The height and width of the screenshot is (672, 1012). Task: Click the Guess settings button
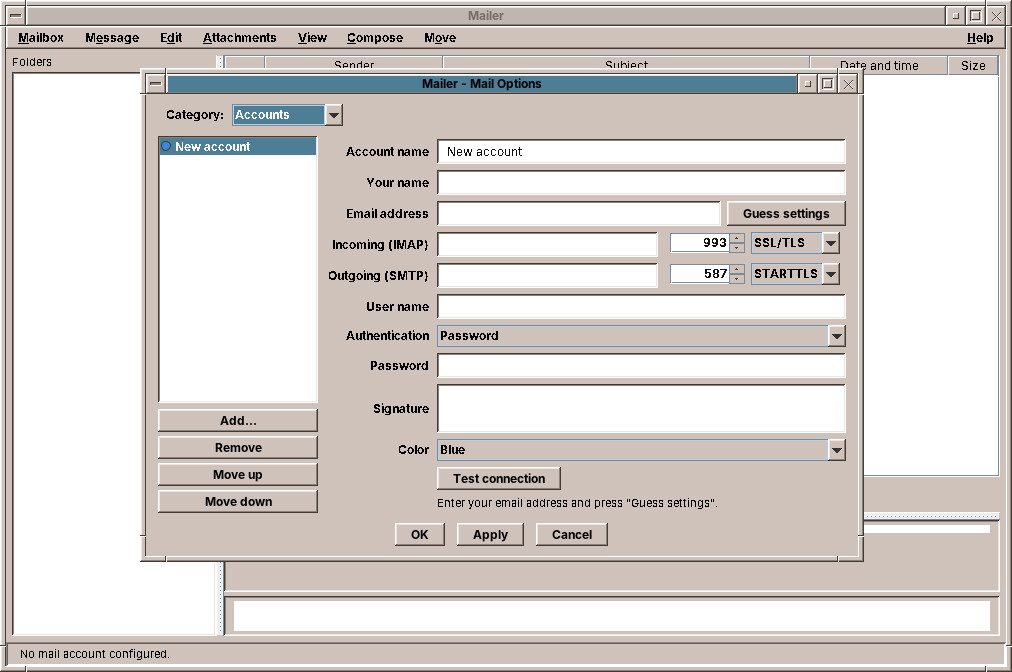coord(785,214)
